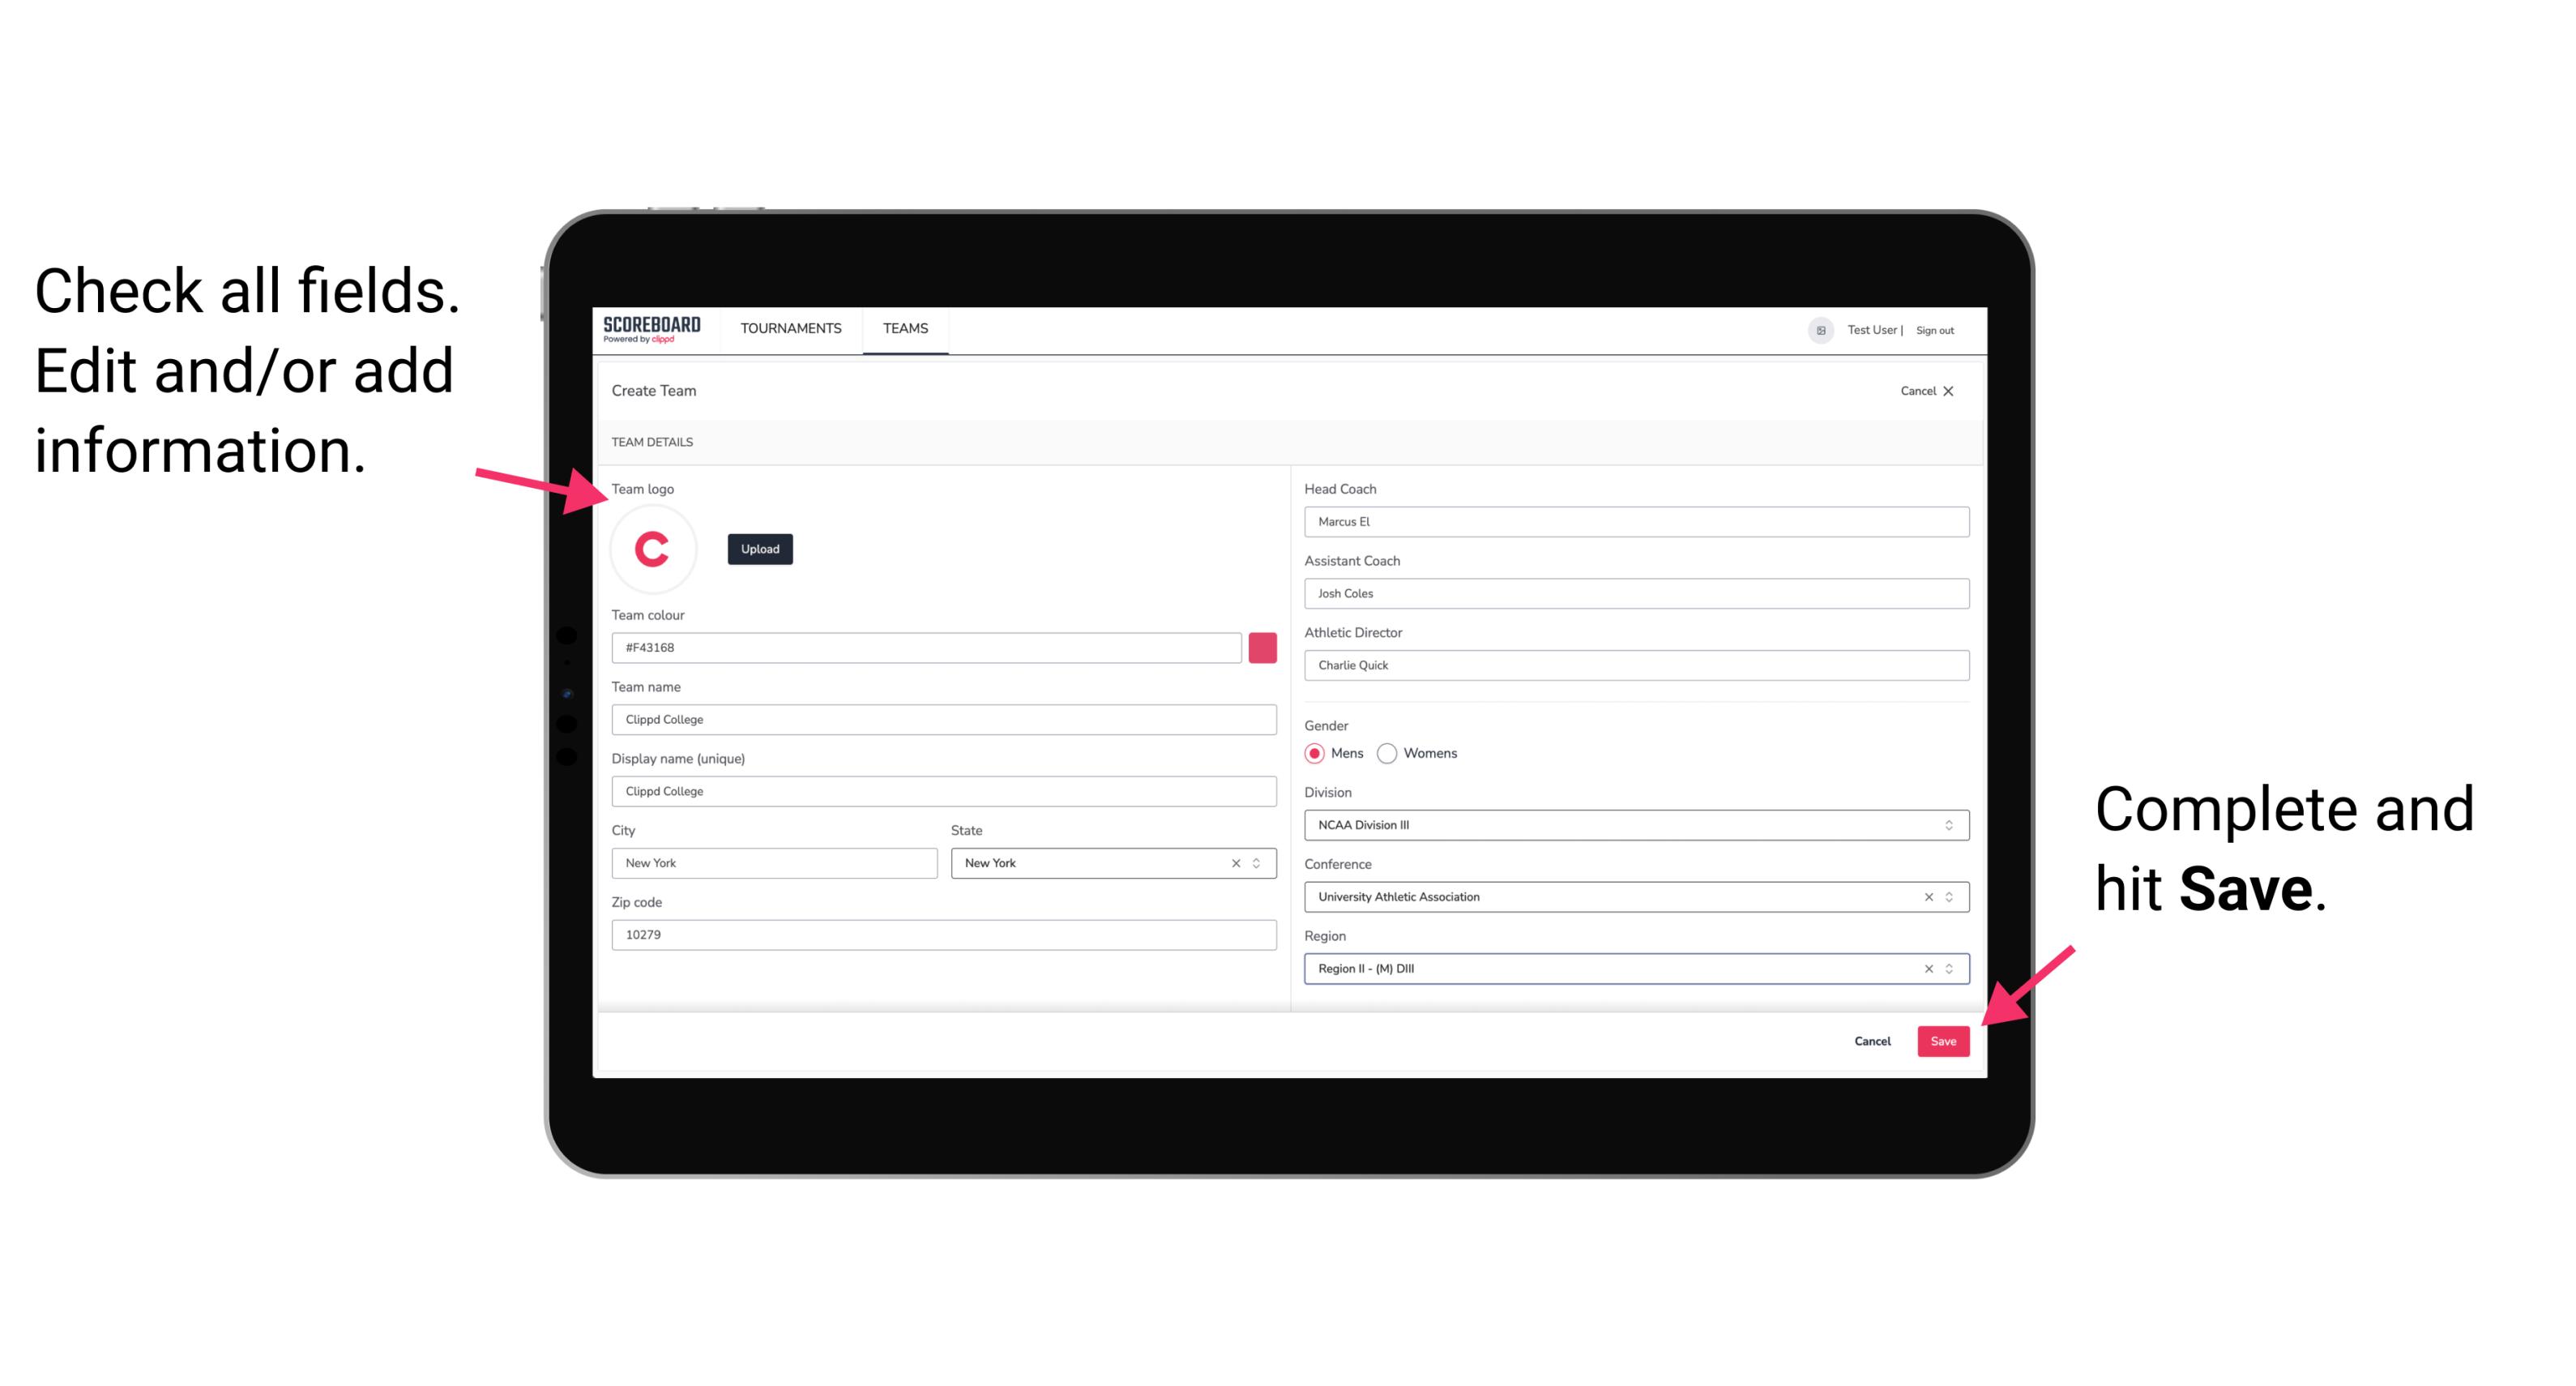Open the TEAMS tab
The image size is (2576, 1386).
(x=904, y=329)
